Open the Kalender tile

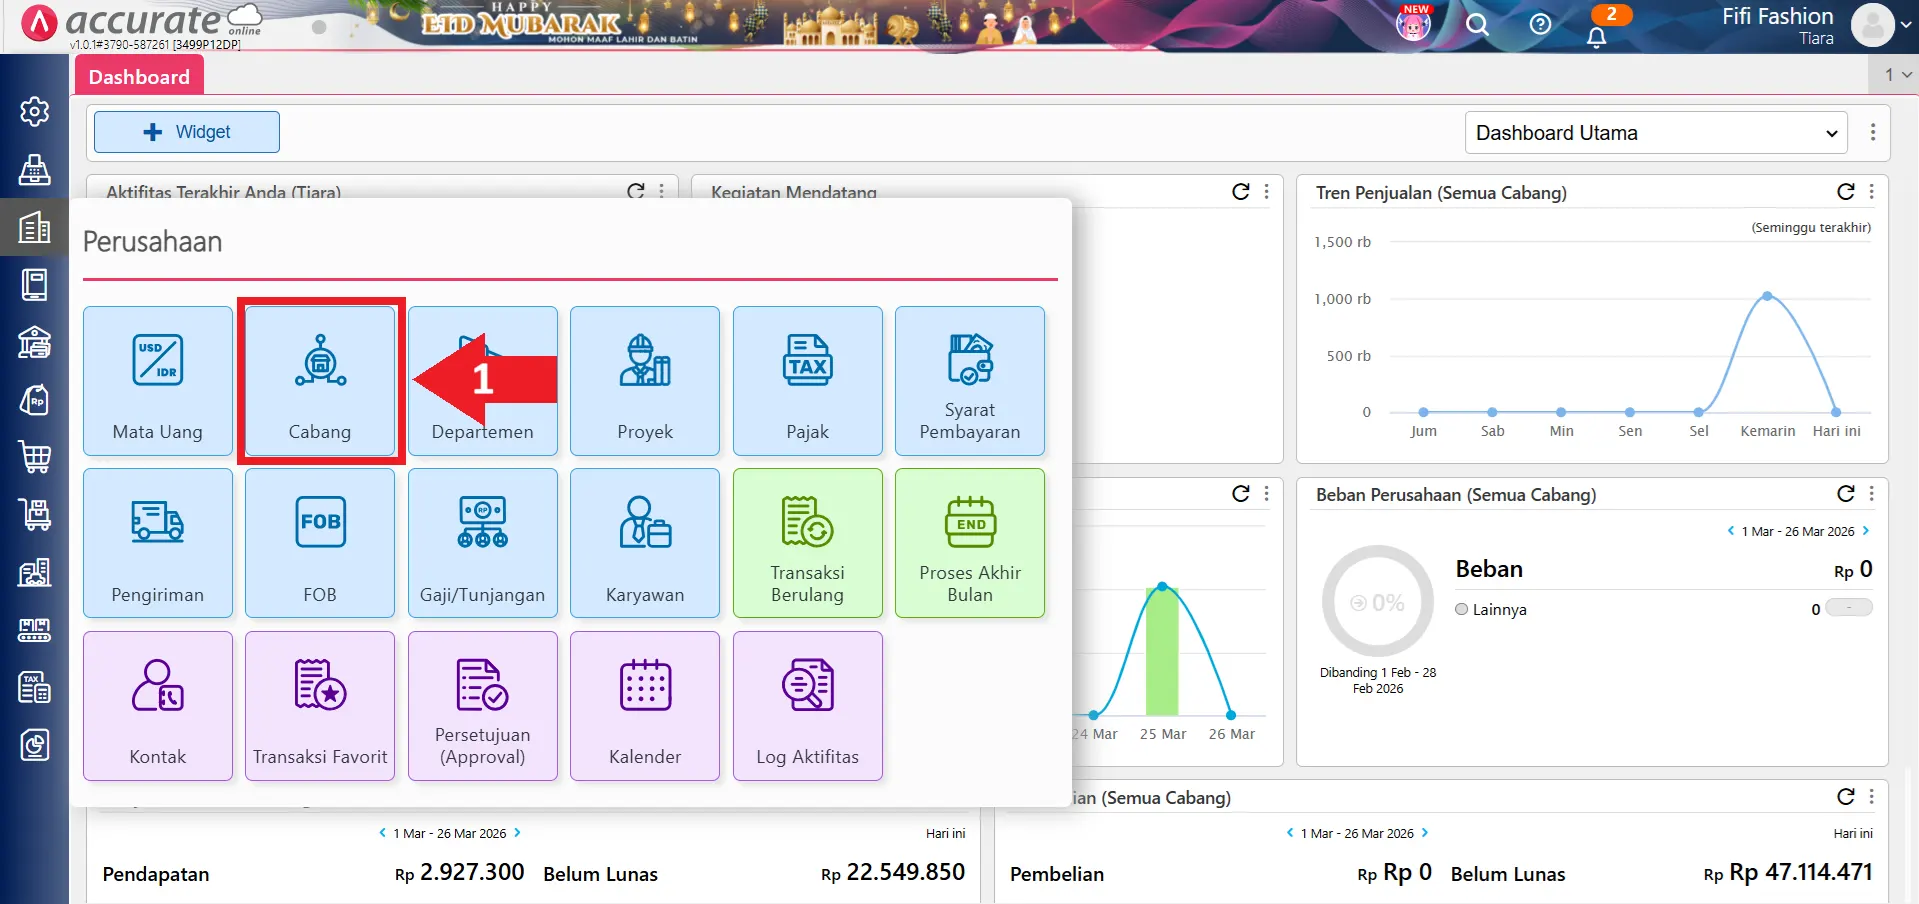coord(645,706)
